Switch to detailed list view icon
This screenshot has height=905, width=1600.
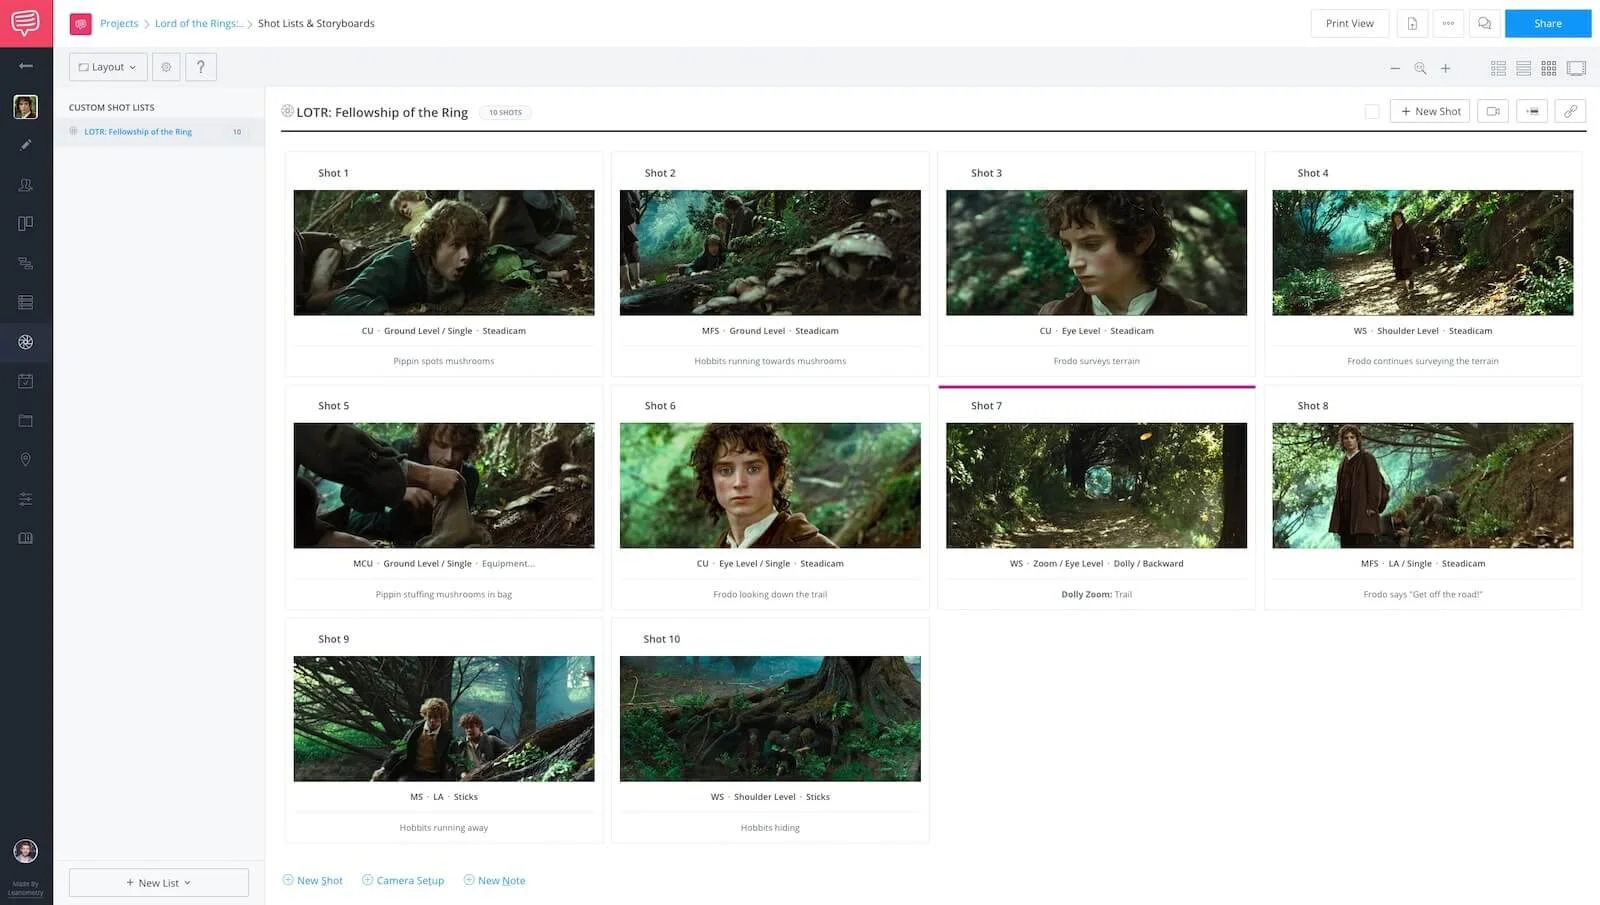click(1498, 68)
